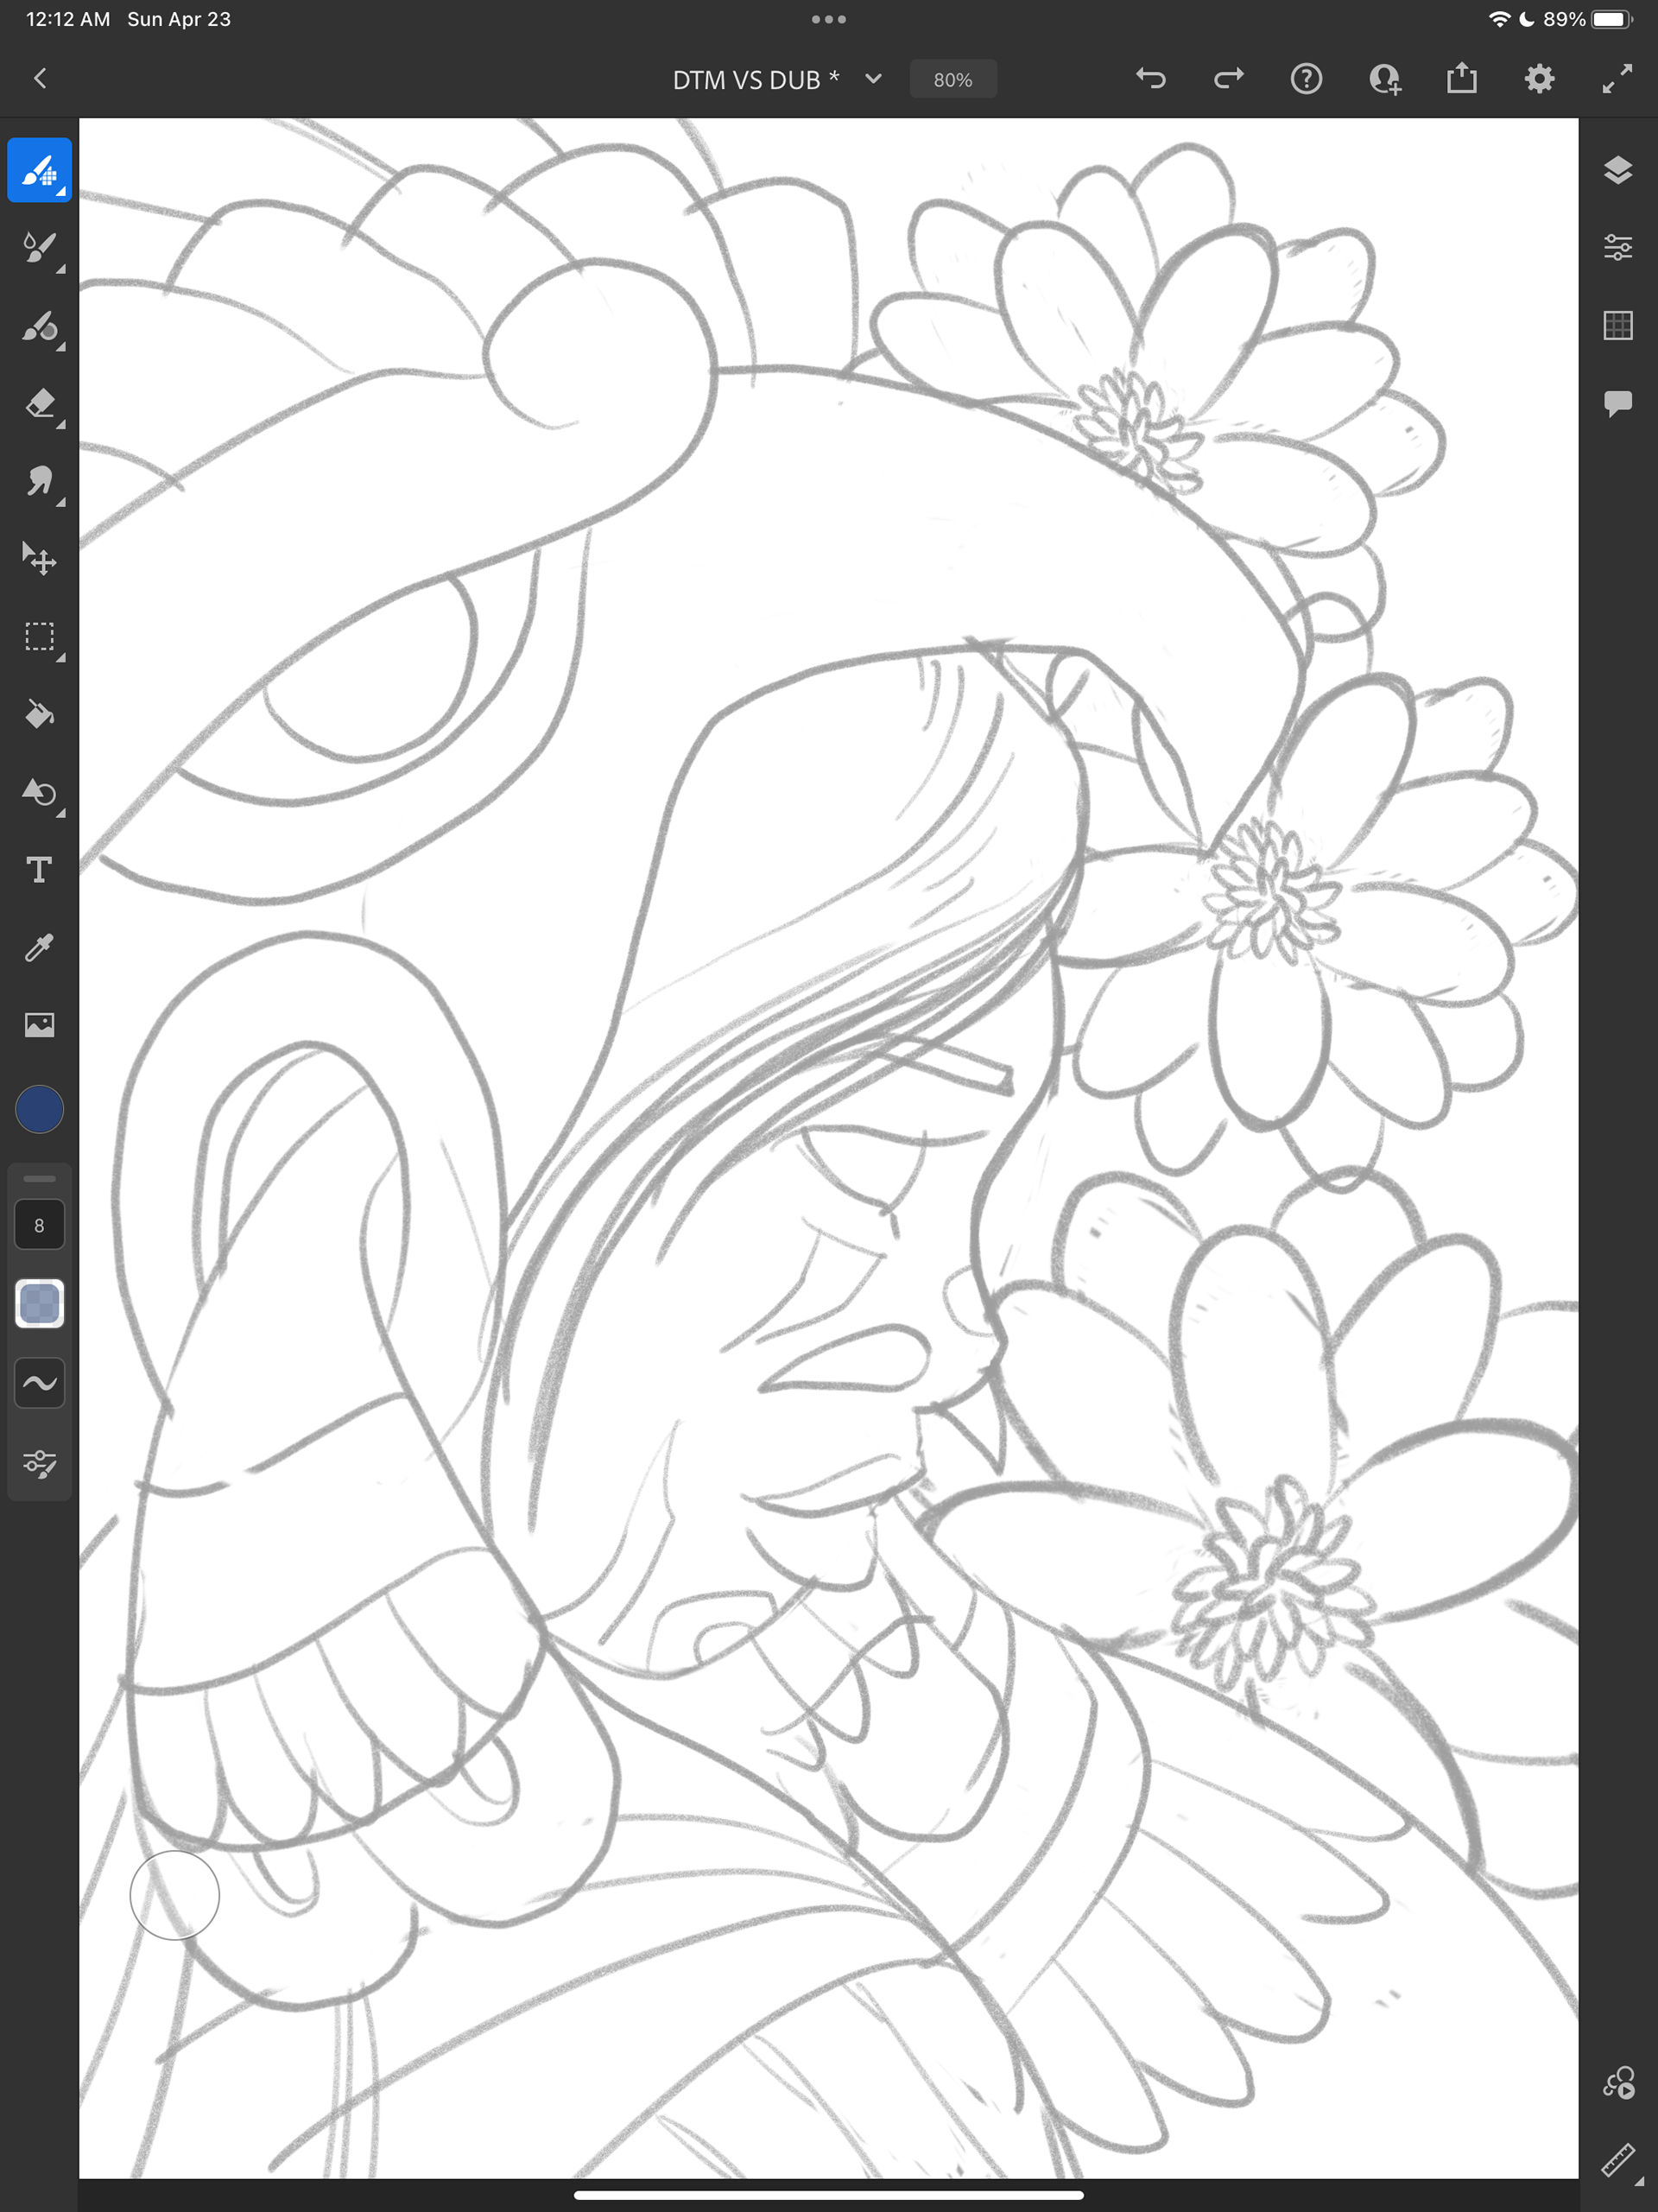
Task: Tap the Wi-Fi status icon
Action: 1499,19
